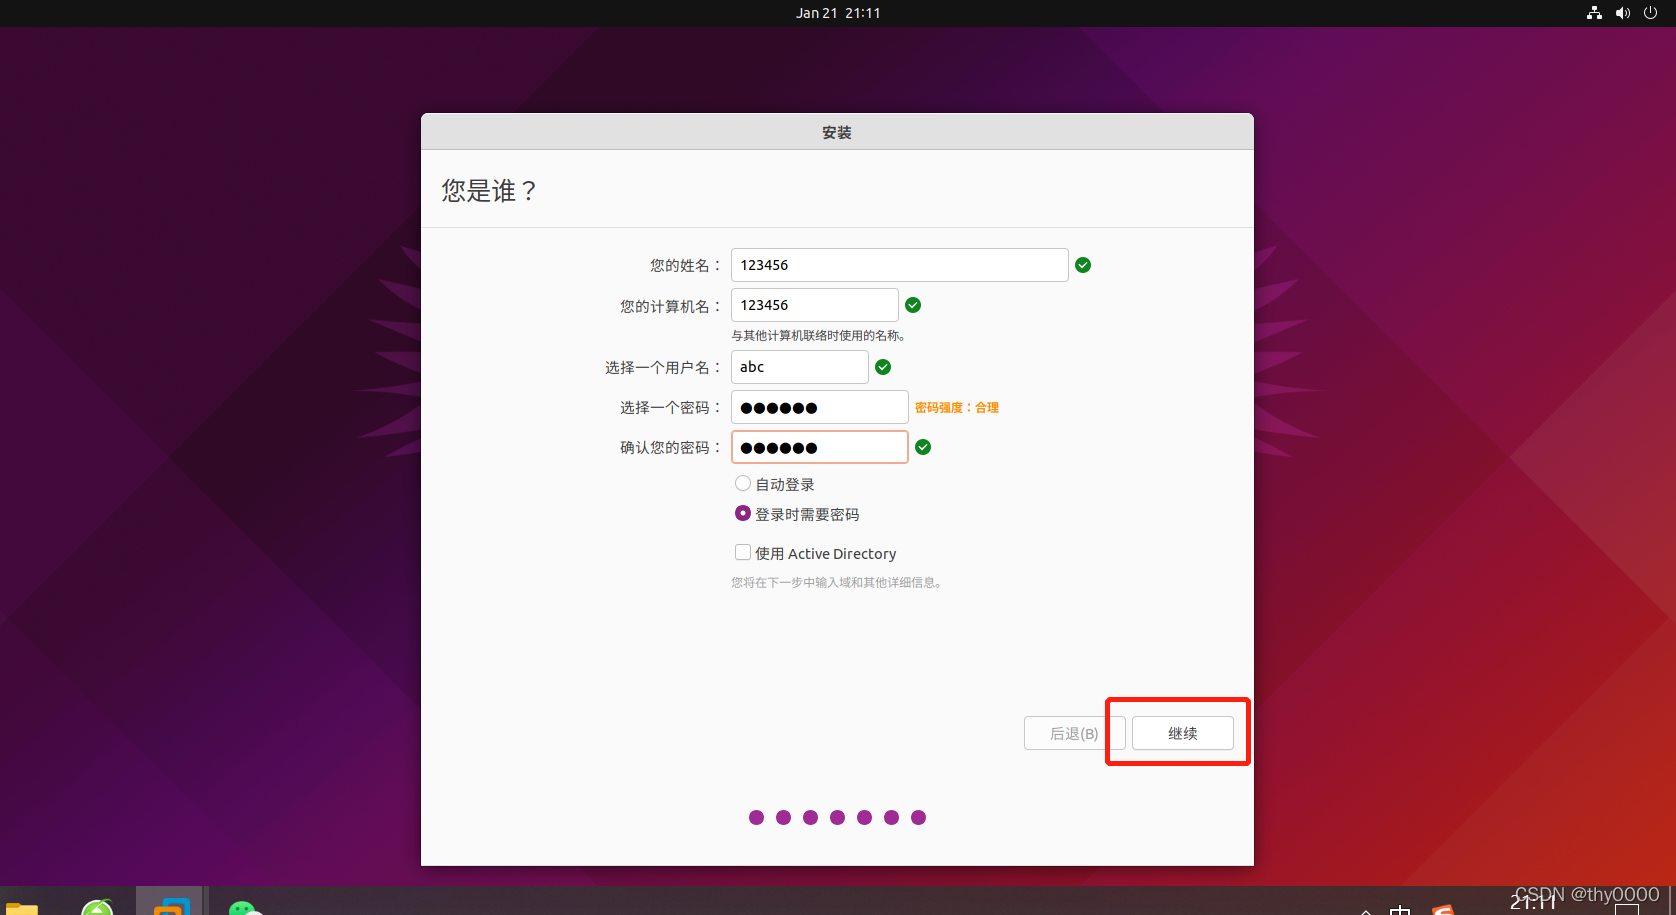This screenshot has height=915, width=1676.
Task: Click the 继续 button to proceed
Action: tap(1183, 732)
